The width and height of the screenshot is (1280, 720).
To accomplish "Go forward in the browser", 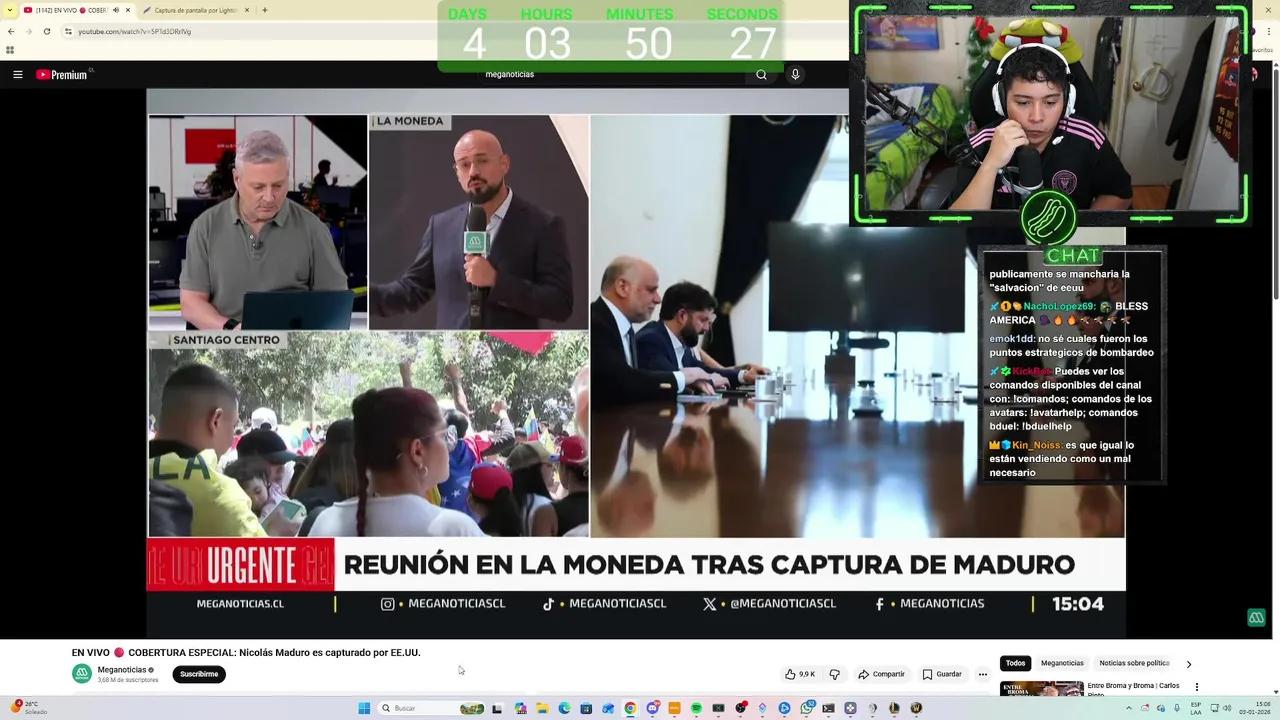I will pyautogui.click(x=29, y=31).
